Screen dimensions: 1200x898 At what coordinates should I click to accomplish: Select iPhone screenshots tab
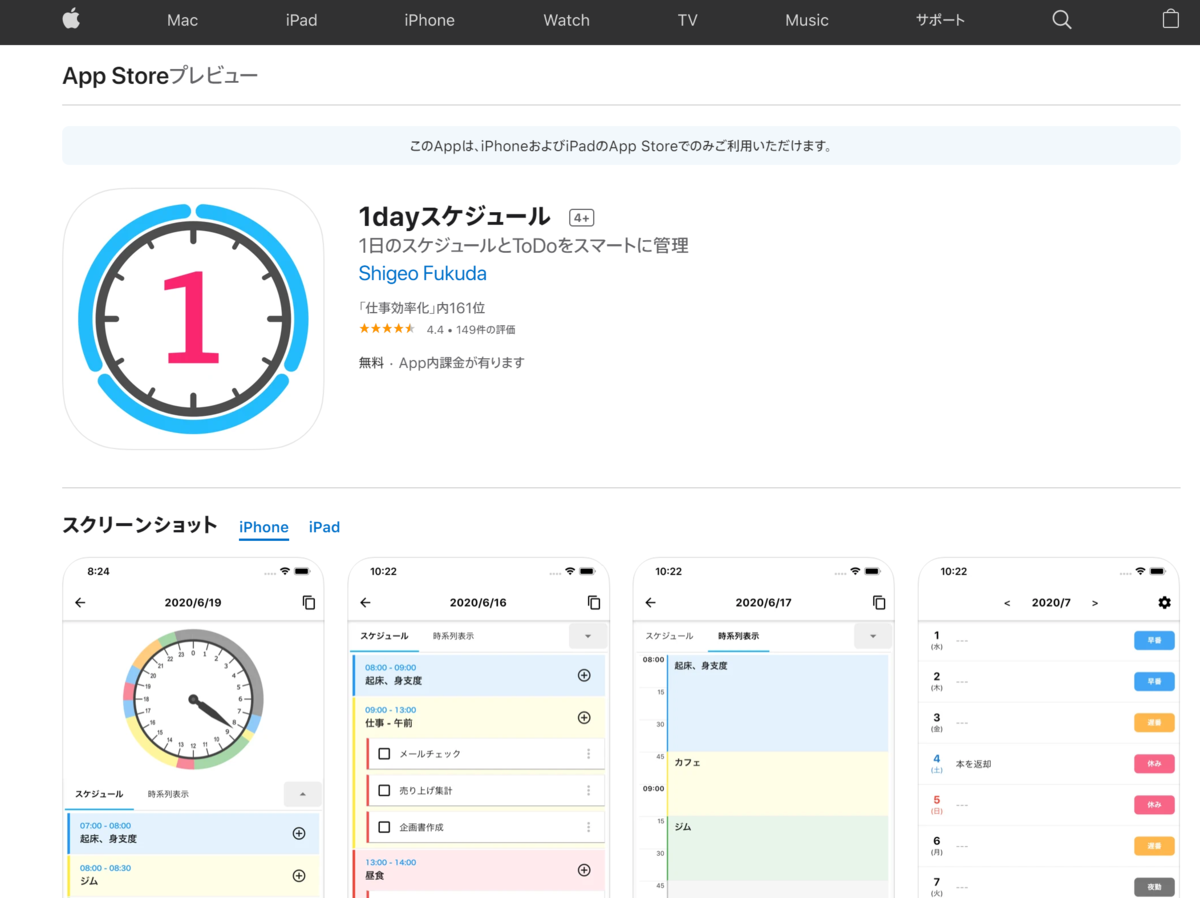264,527
